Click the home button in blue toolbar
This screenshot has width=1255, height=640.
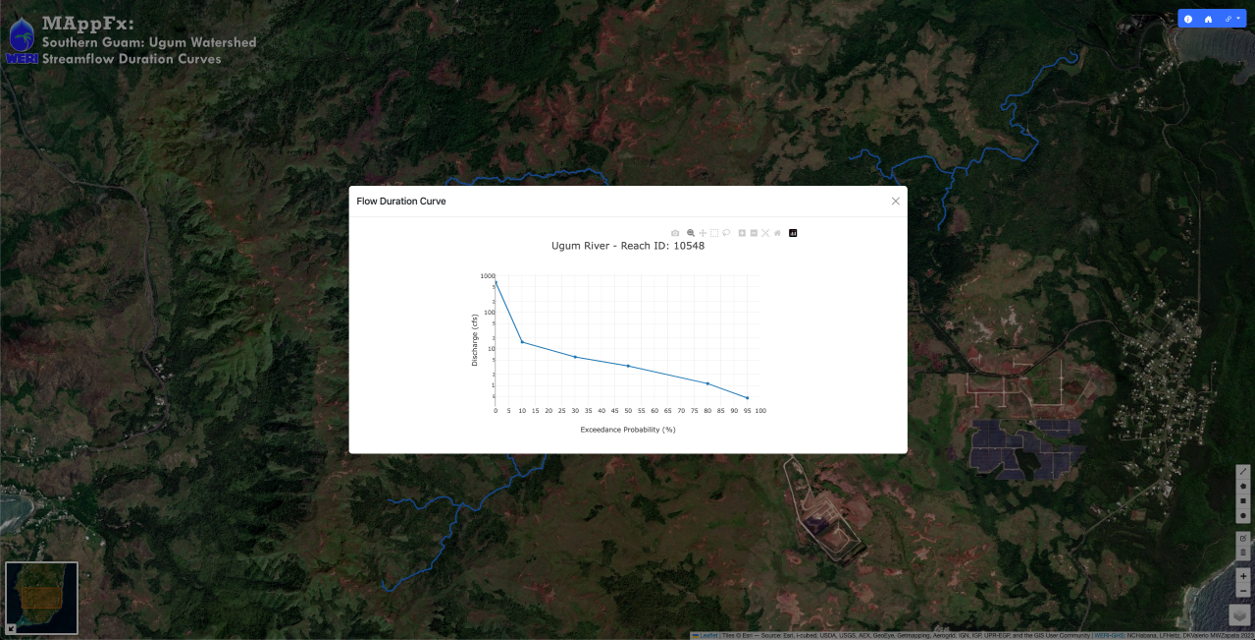(x=1208, y=19)
